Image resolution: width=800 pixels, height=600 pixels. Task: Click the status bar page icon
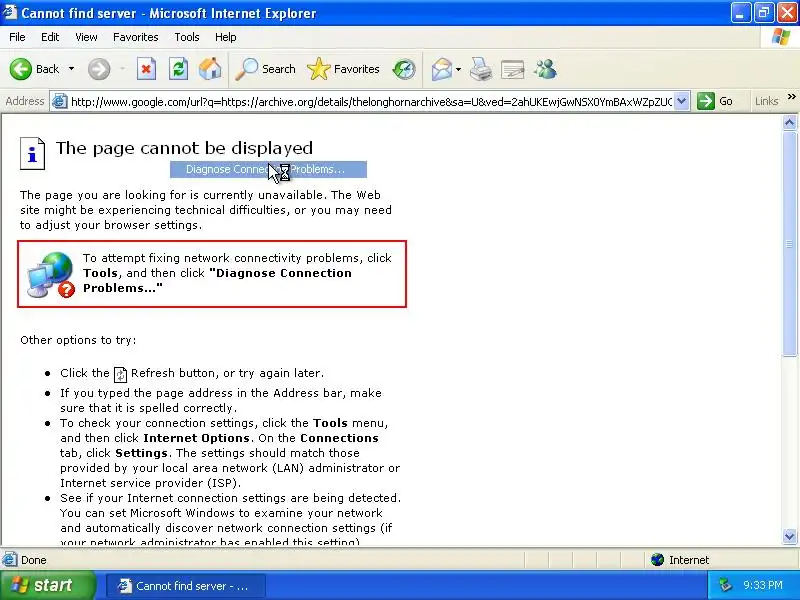point(10,560)
